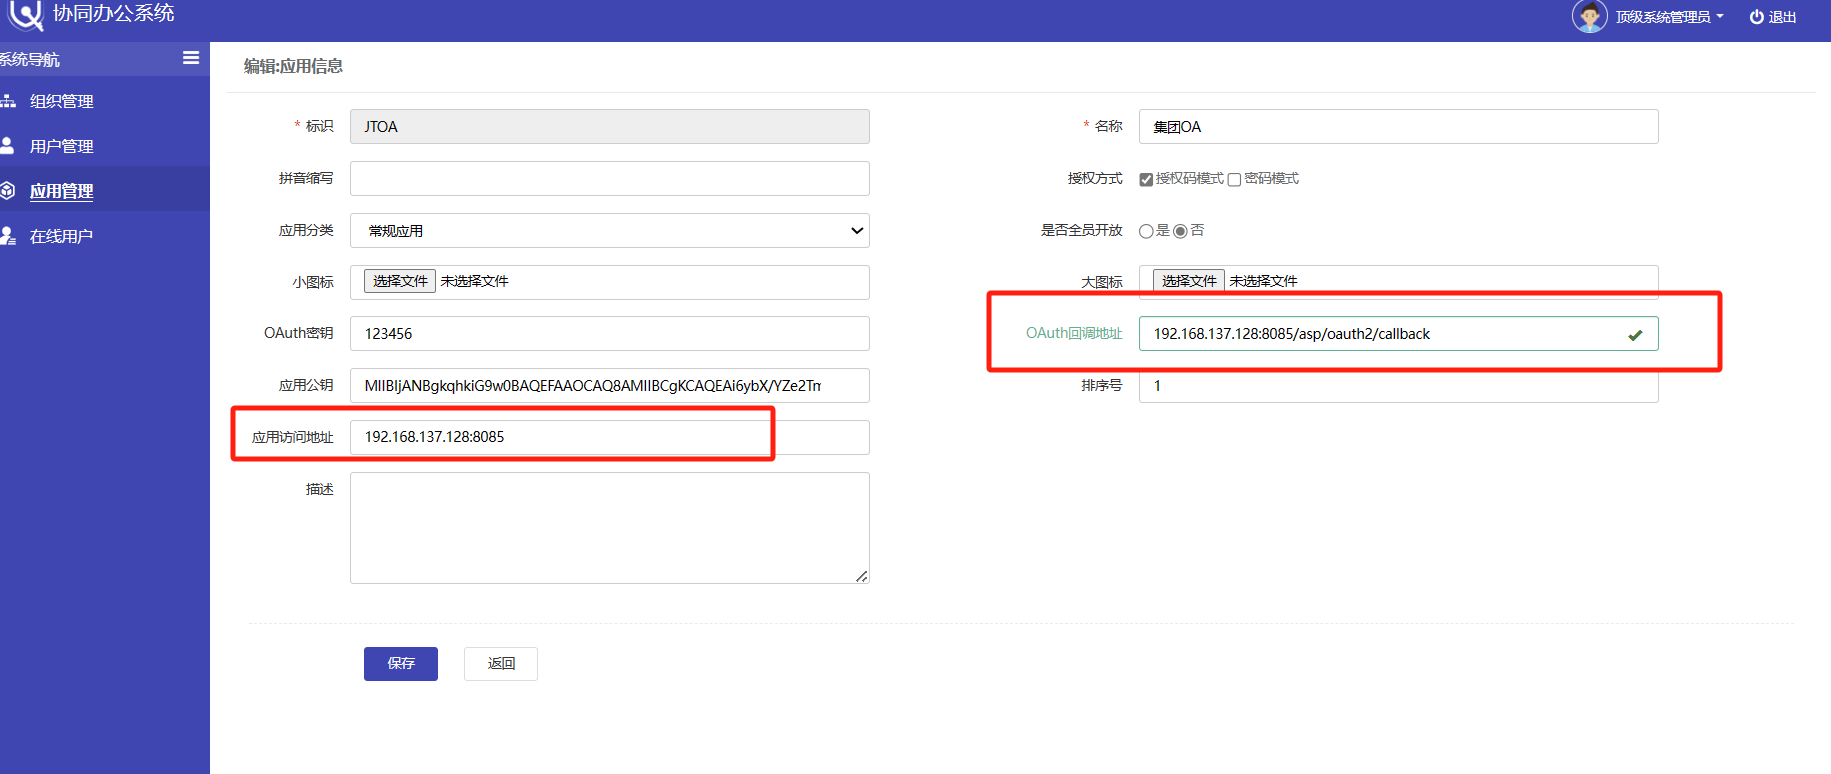Click the 保存 button

[x=401, y=664]
